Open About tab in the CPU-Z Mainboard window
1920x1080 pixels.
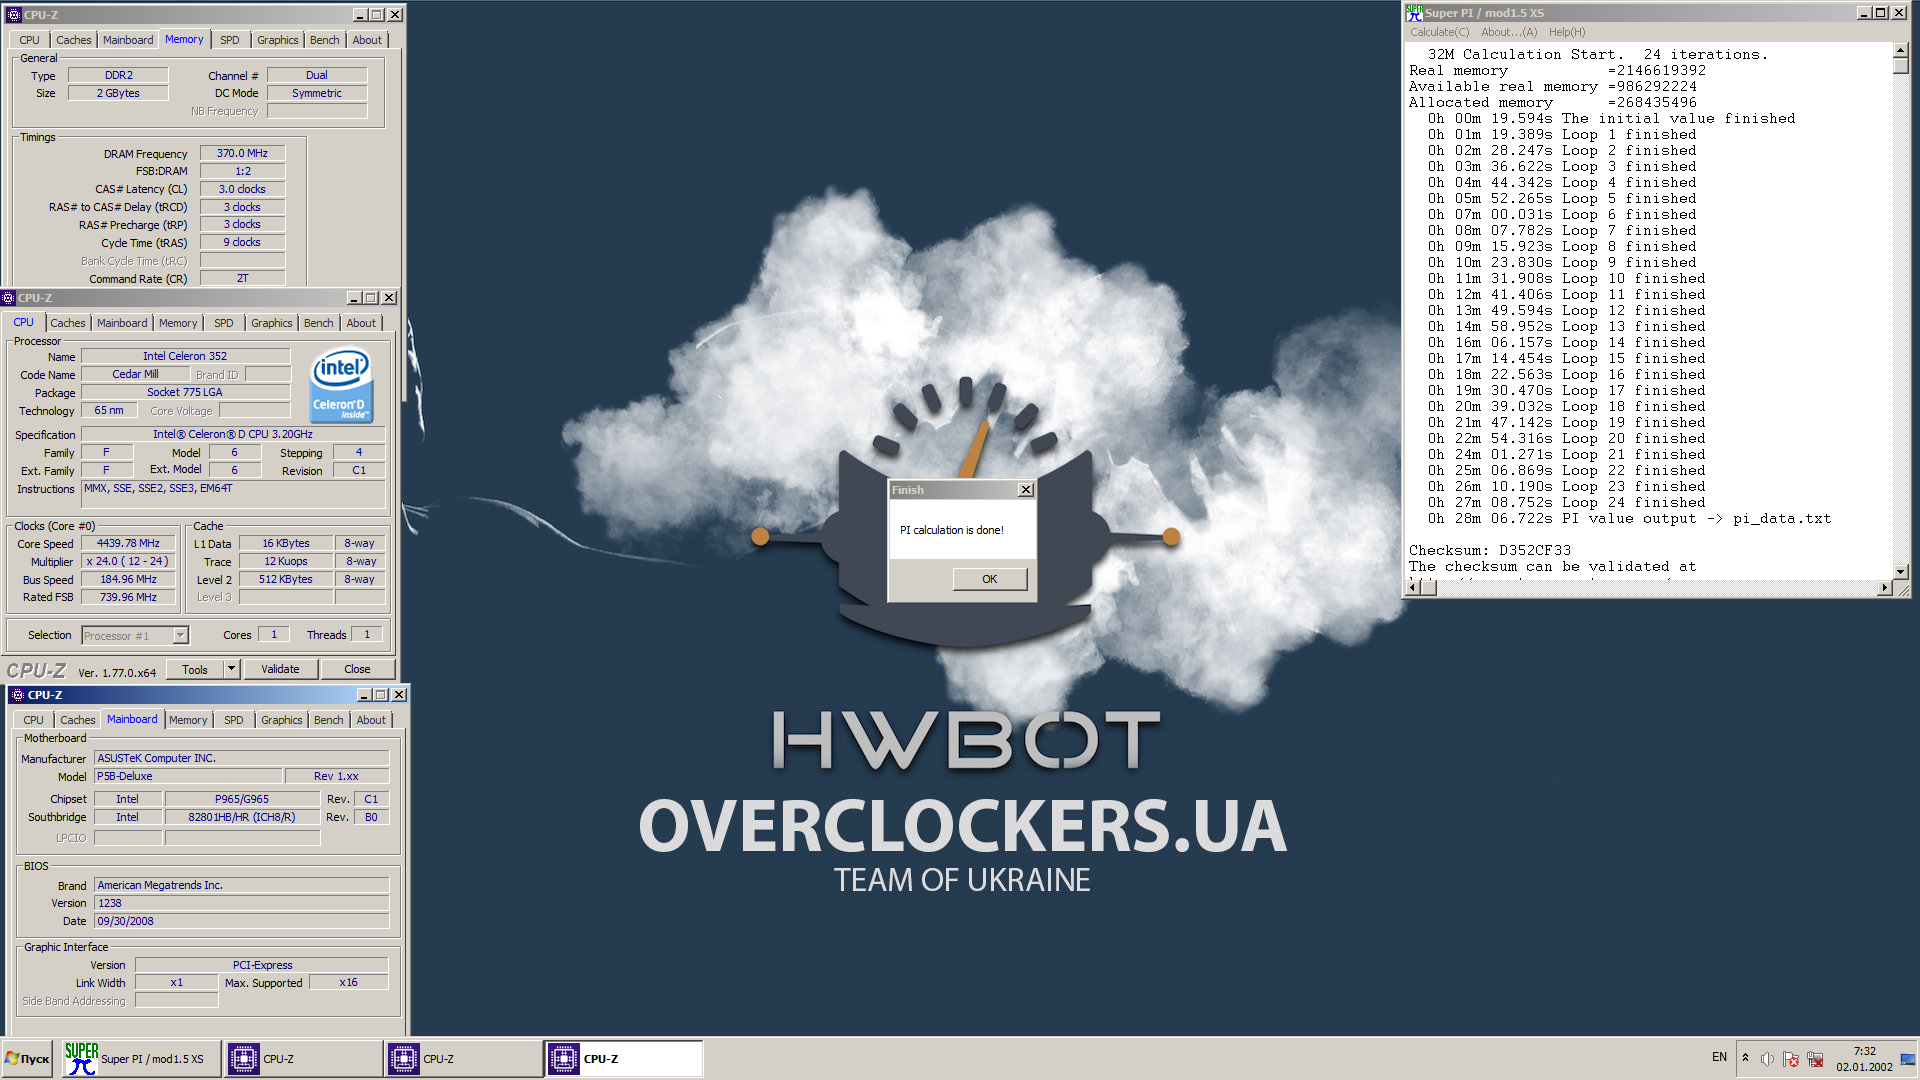pos(371,720)
